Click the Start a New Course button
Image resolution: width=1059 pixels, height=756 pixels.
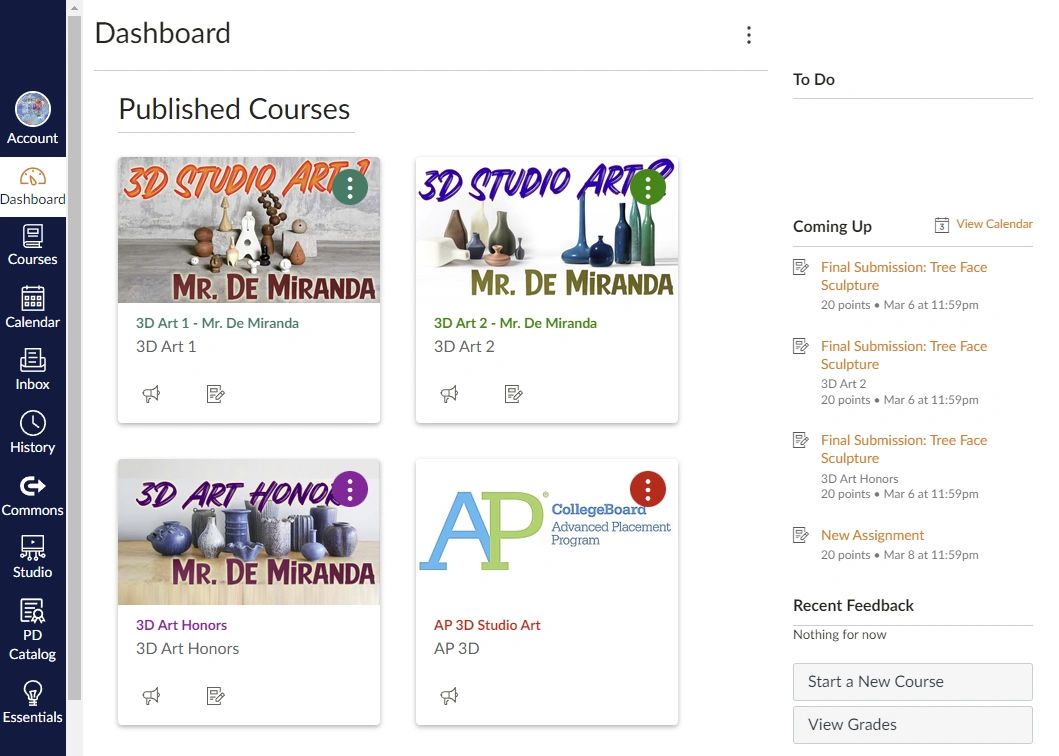point(912,682)
